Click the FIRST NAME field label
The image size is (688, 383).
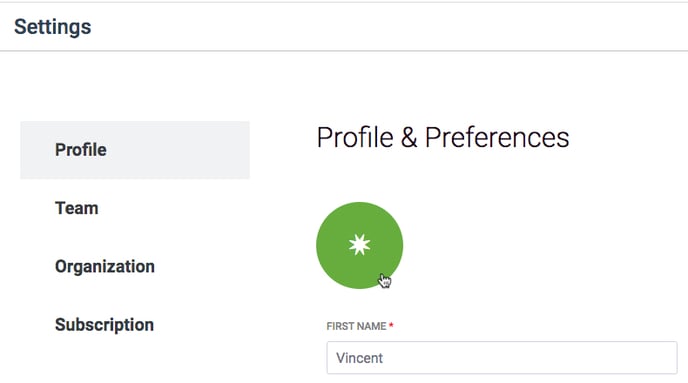click(x=356, y=326)
